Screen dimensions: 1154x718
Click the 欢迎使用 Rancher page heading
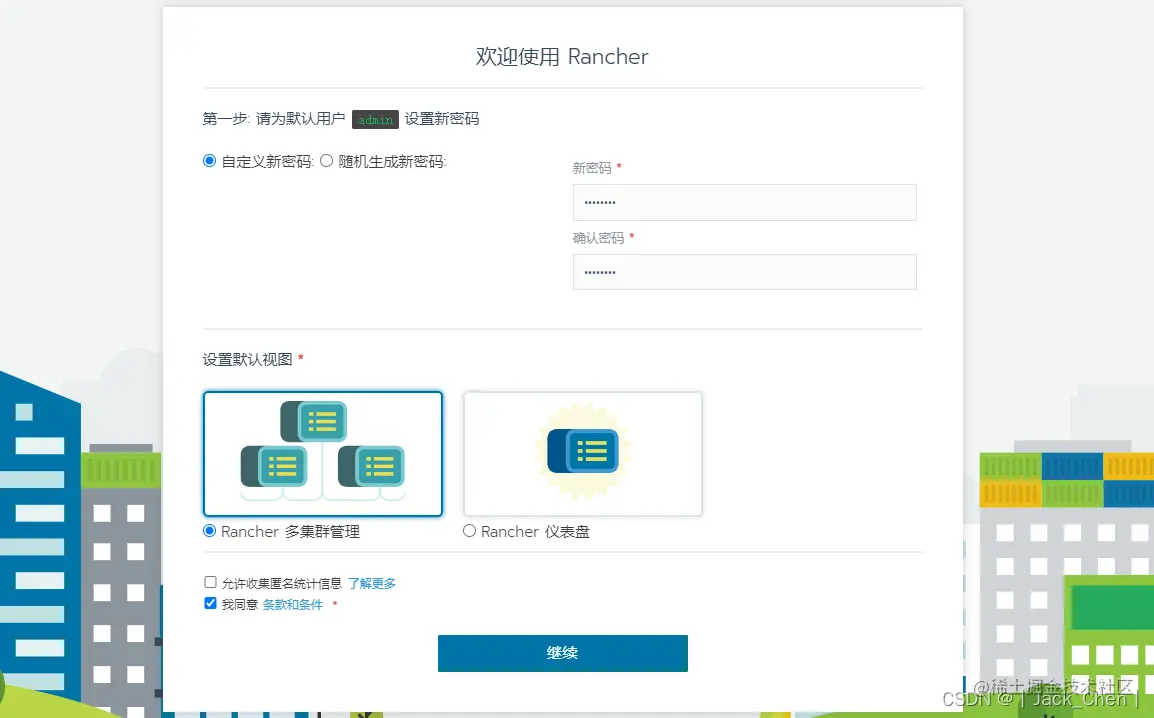(x=562, y=57)
